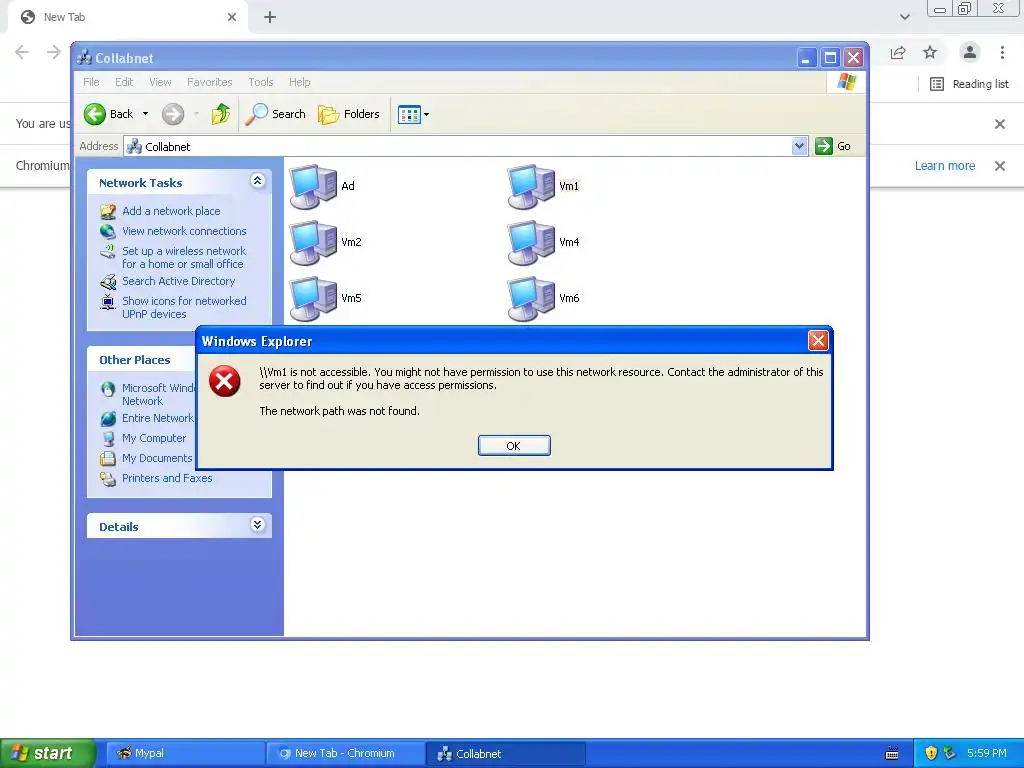Click Show icons for networked UPnP devices
The image size is (1024, 768).
coord(184,308)
